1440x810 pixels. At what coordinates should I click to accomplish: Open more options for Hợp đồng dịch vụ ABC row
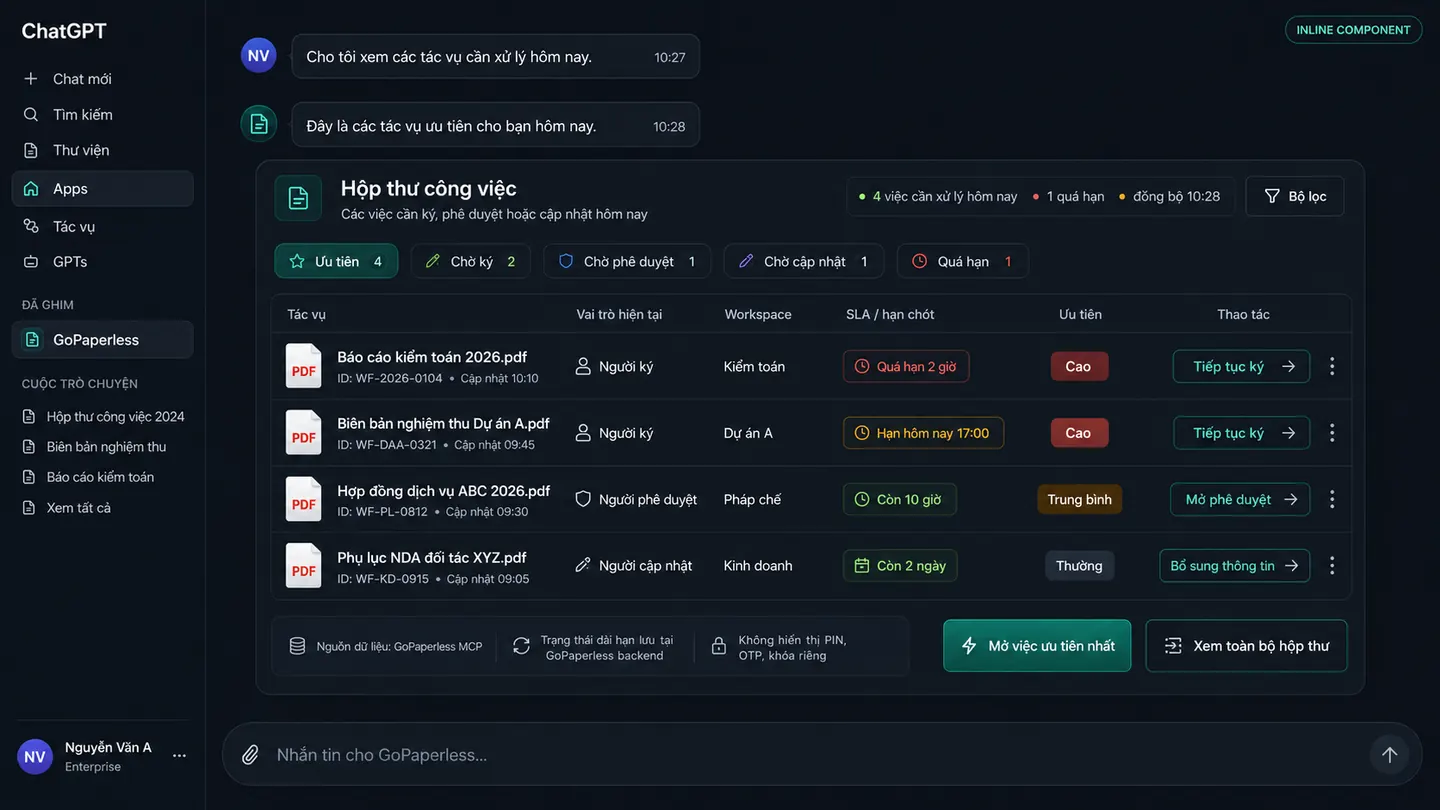pyautogui.click(x=1332, y=499)
